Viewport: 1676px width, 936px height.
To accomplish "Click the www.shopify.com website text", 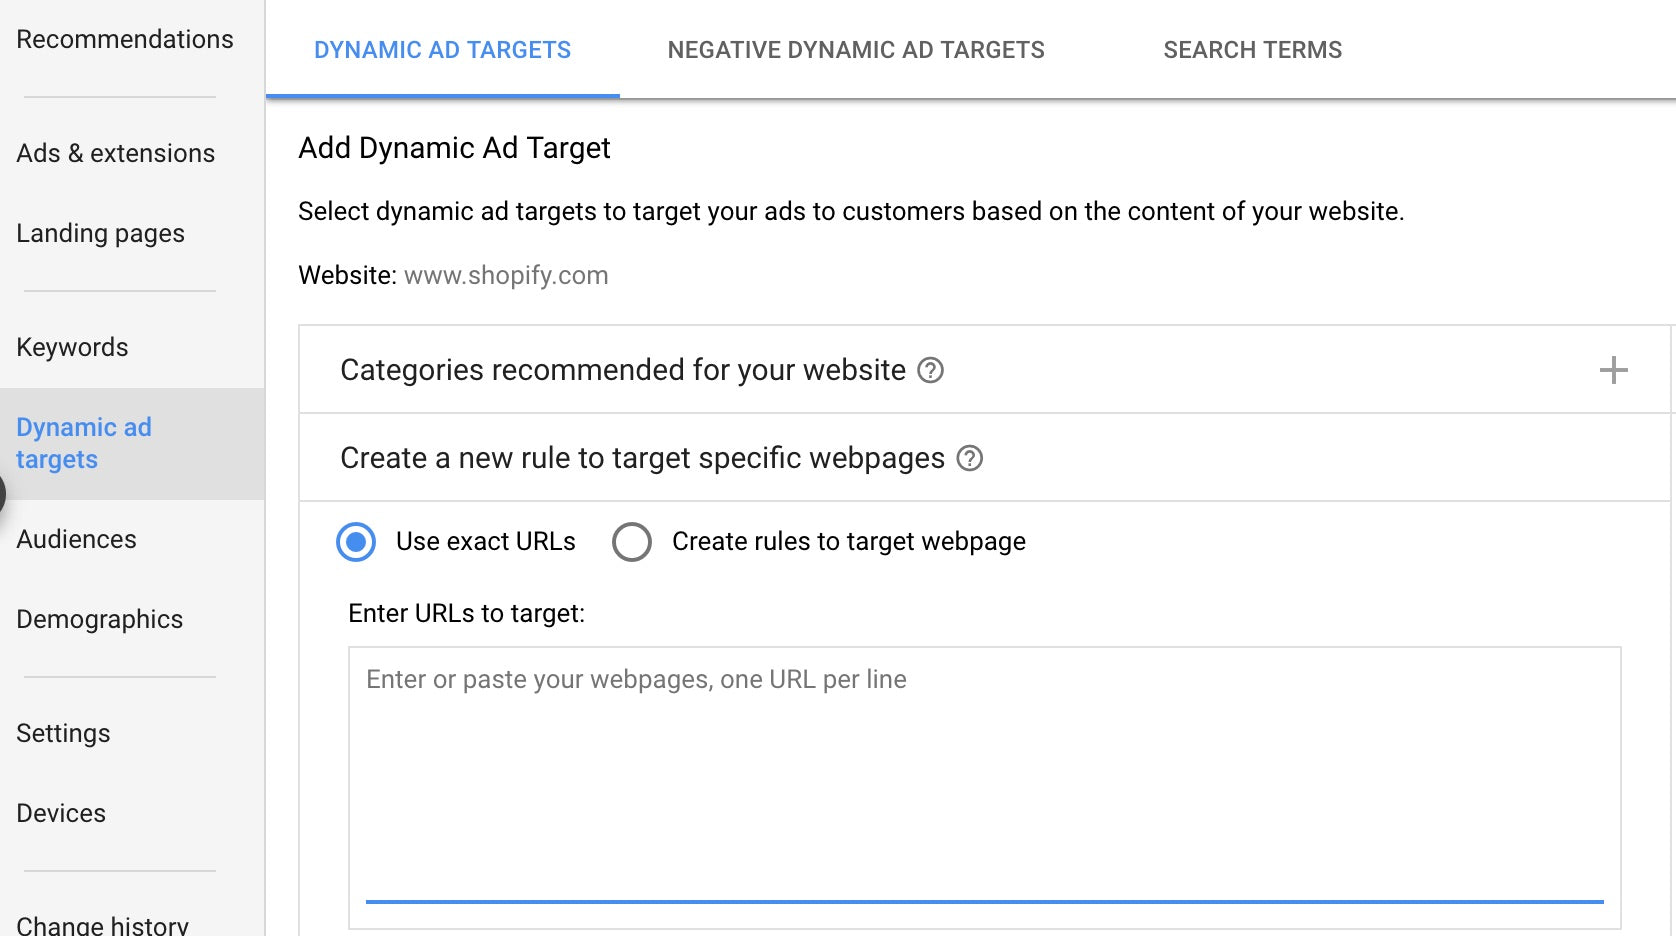I will click(x=505, y=275).
